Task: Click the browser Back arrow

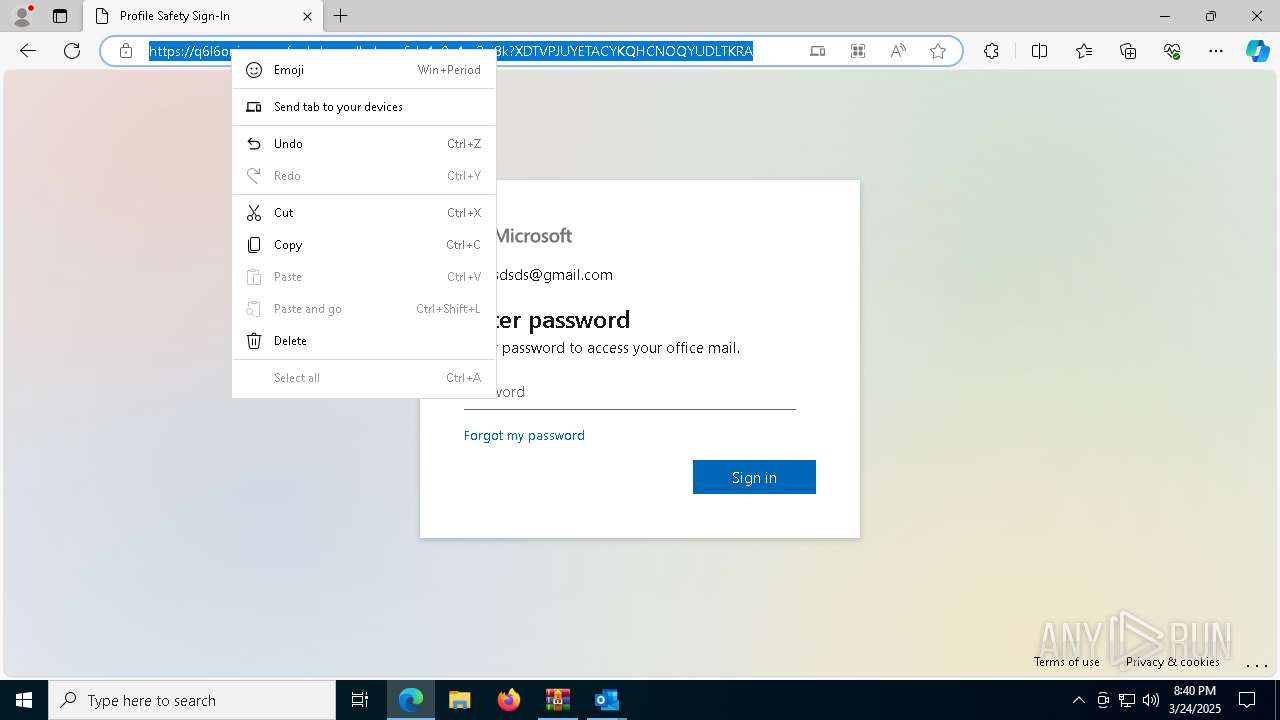Action: (28, 51)
